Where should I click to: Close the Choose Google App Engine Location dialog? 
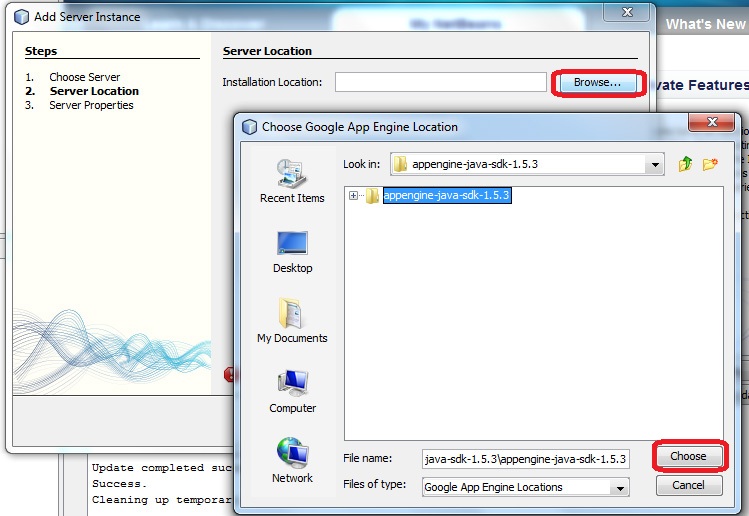coord(712,122)
